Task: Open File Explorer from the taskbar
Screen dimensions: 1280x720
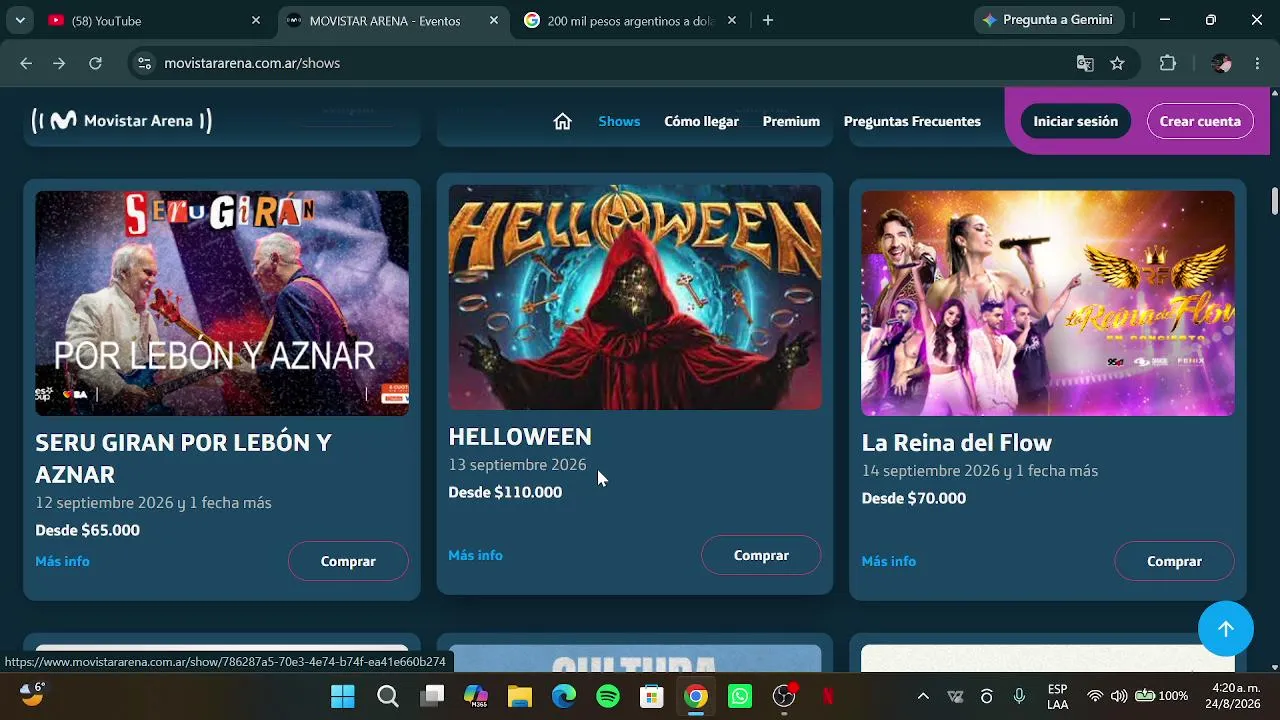Action: tap(520, 696)
